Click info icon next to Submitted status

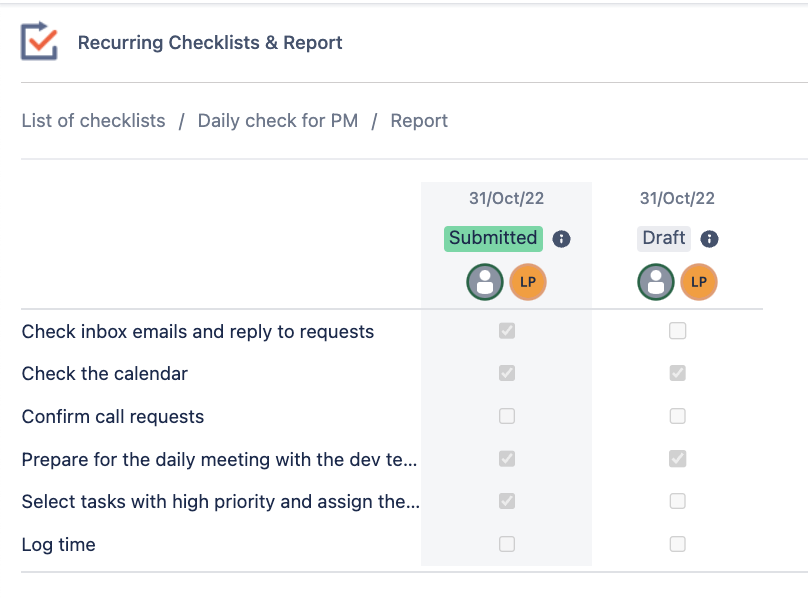coord(562,239)
